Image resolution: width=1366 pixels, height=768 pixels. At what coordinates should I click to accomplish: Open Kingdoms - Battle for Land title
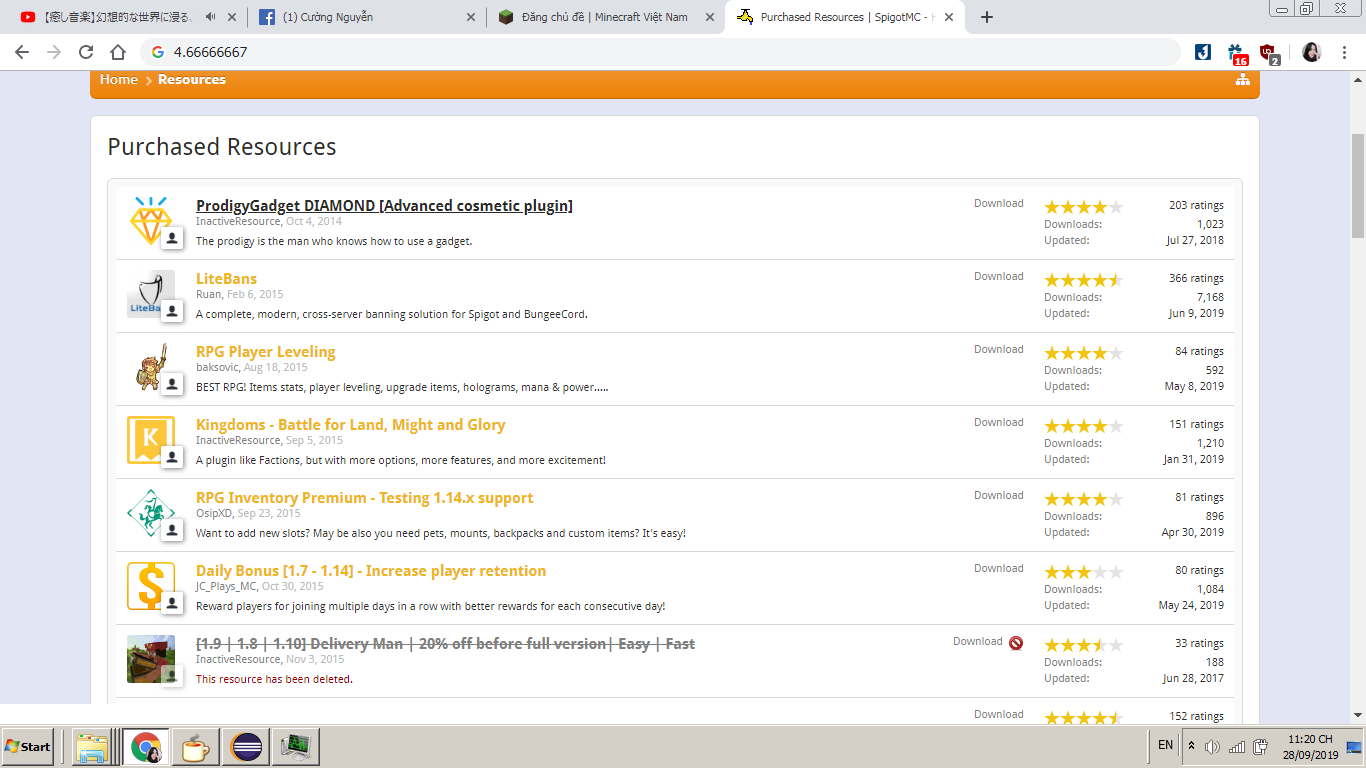[351, 425]
